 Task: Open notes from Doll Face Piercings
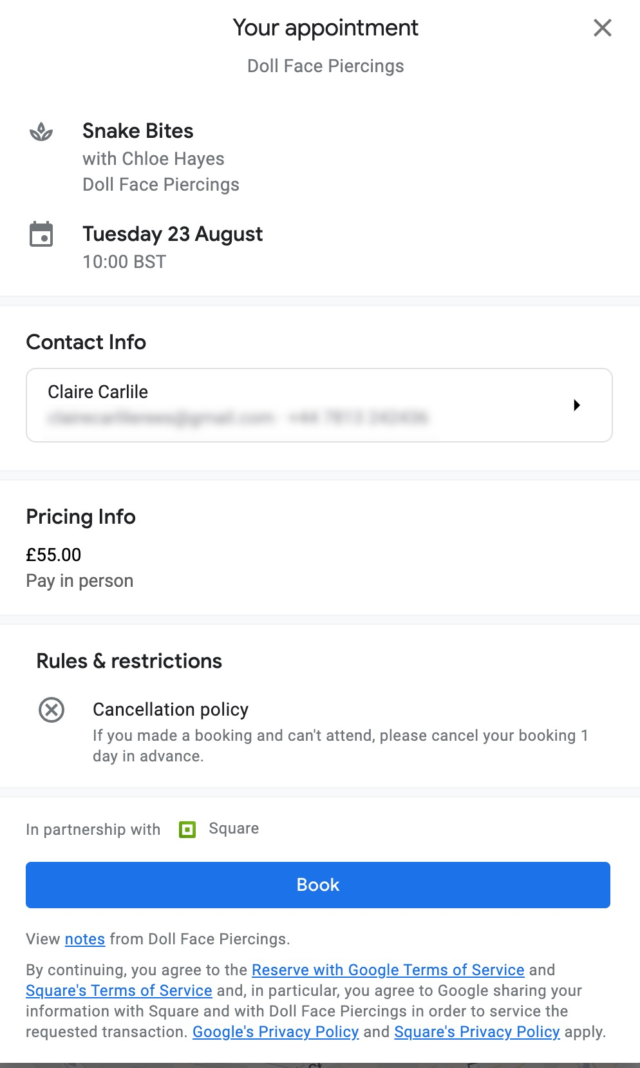[84, 939]
